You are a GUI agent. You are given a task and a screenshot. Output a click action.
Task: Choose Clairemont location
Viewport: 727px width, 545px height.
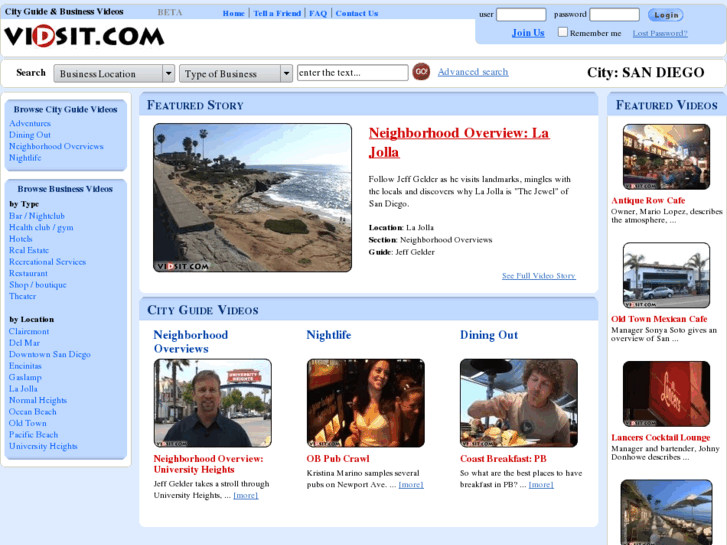point(29,331)
